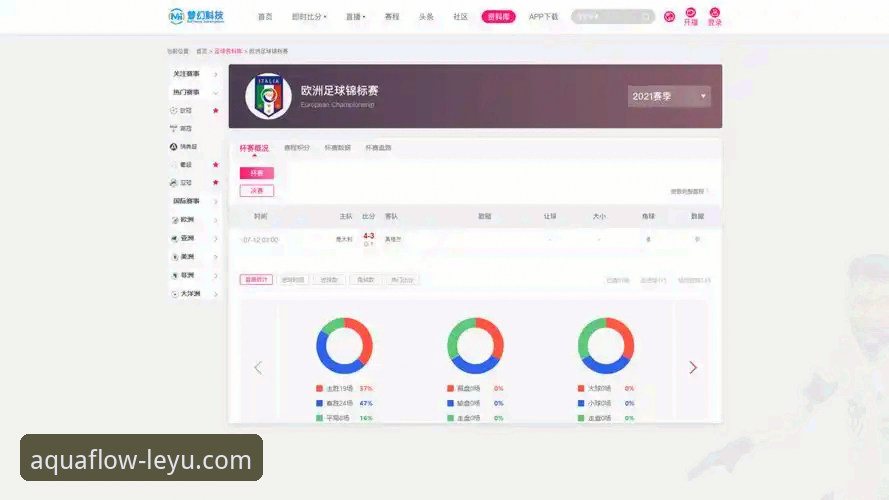Viewport: 889px width, 500px height.
Task: Open the 2021赛季 season dropdown
Action: coord(669,96)
